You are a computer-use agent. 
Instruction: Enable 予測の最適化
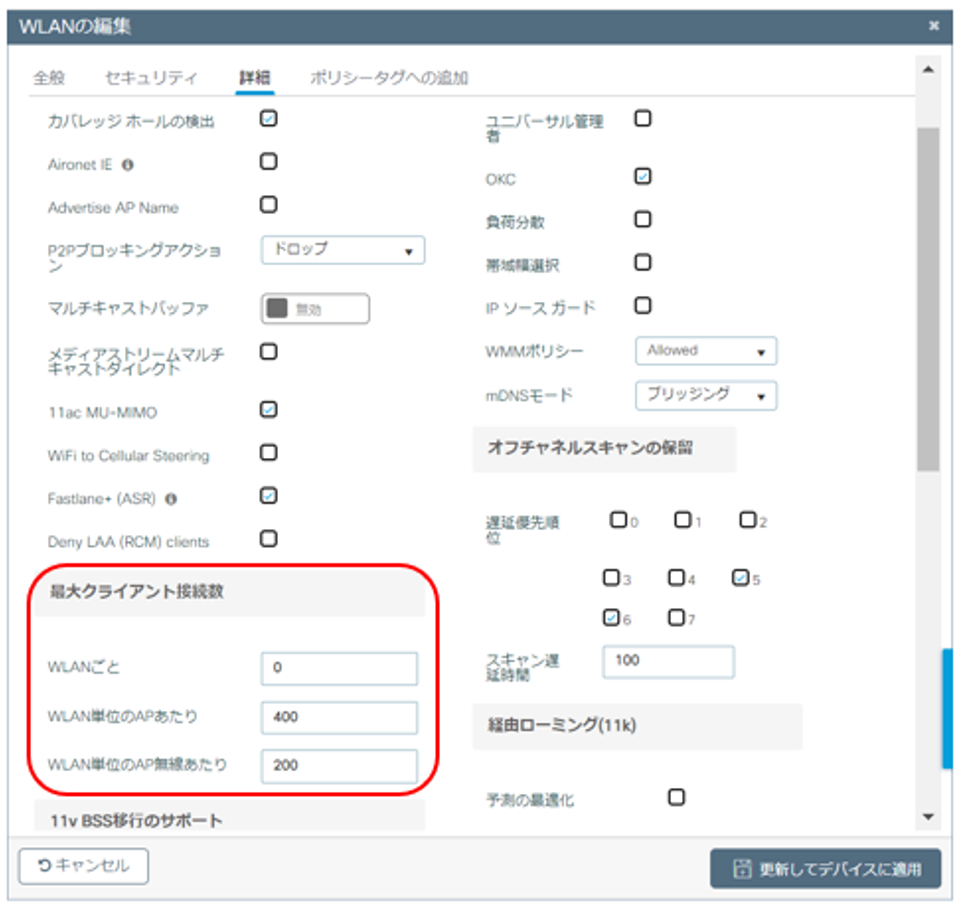pyautogui.click(x=677, y=797)
